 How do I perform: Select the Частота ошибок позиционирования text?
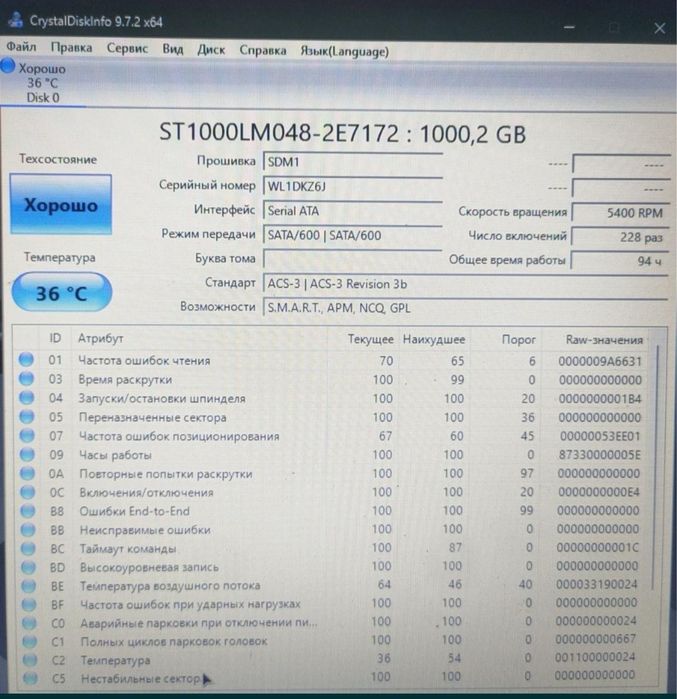click(179, 436)
